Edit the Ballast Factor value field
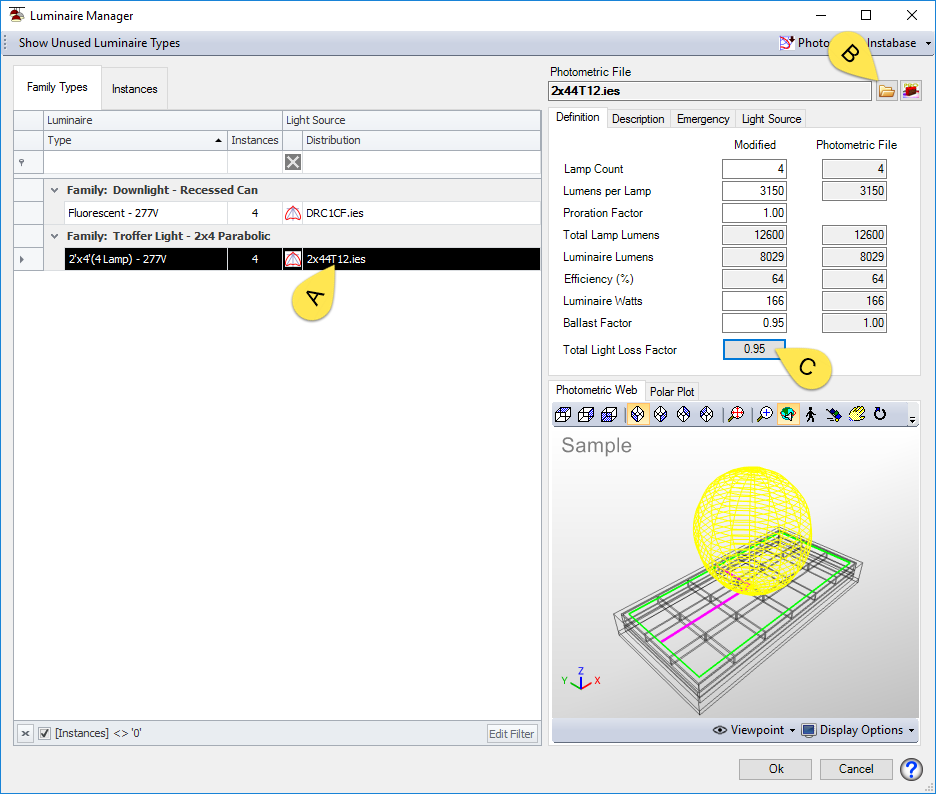 coord(753,322)
